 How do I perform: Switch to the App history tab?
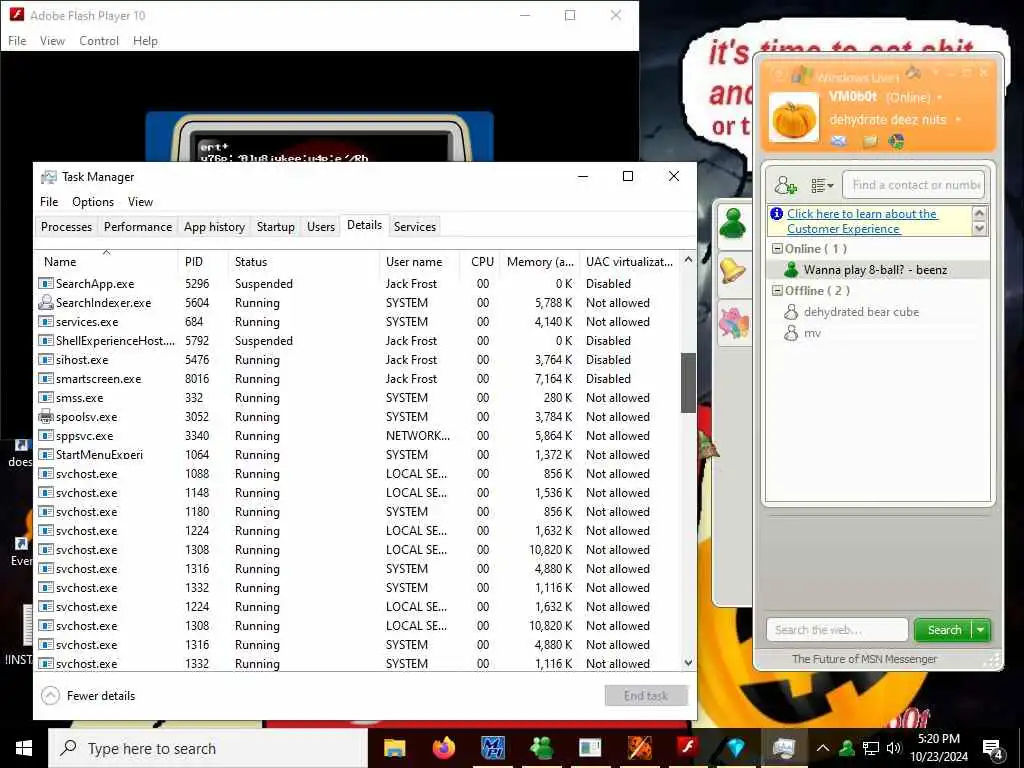point(214,227)
